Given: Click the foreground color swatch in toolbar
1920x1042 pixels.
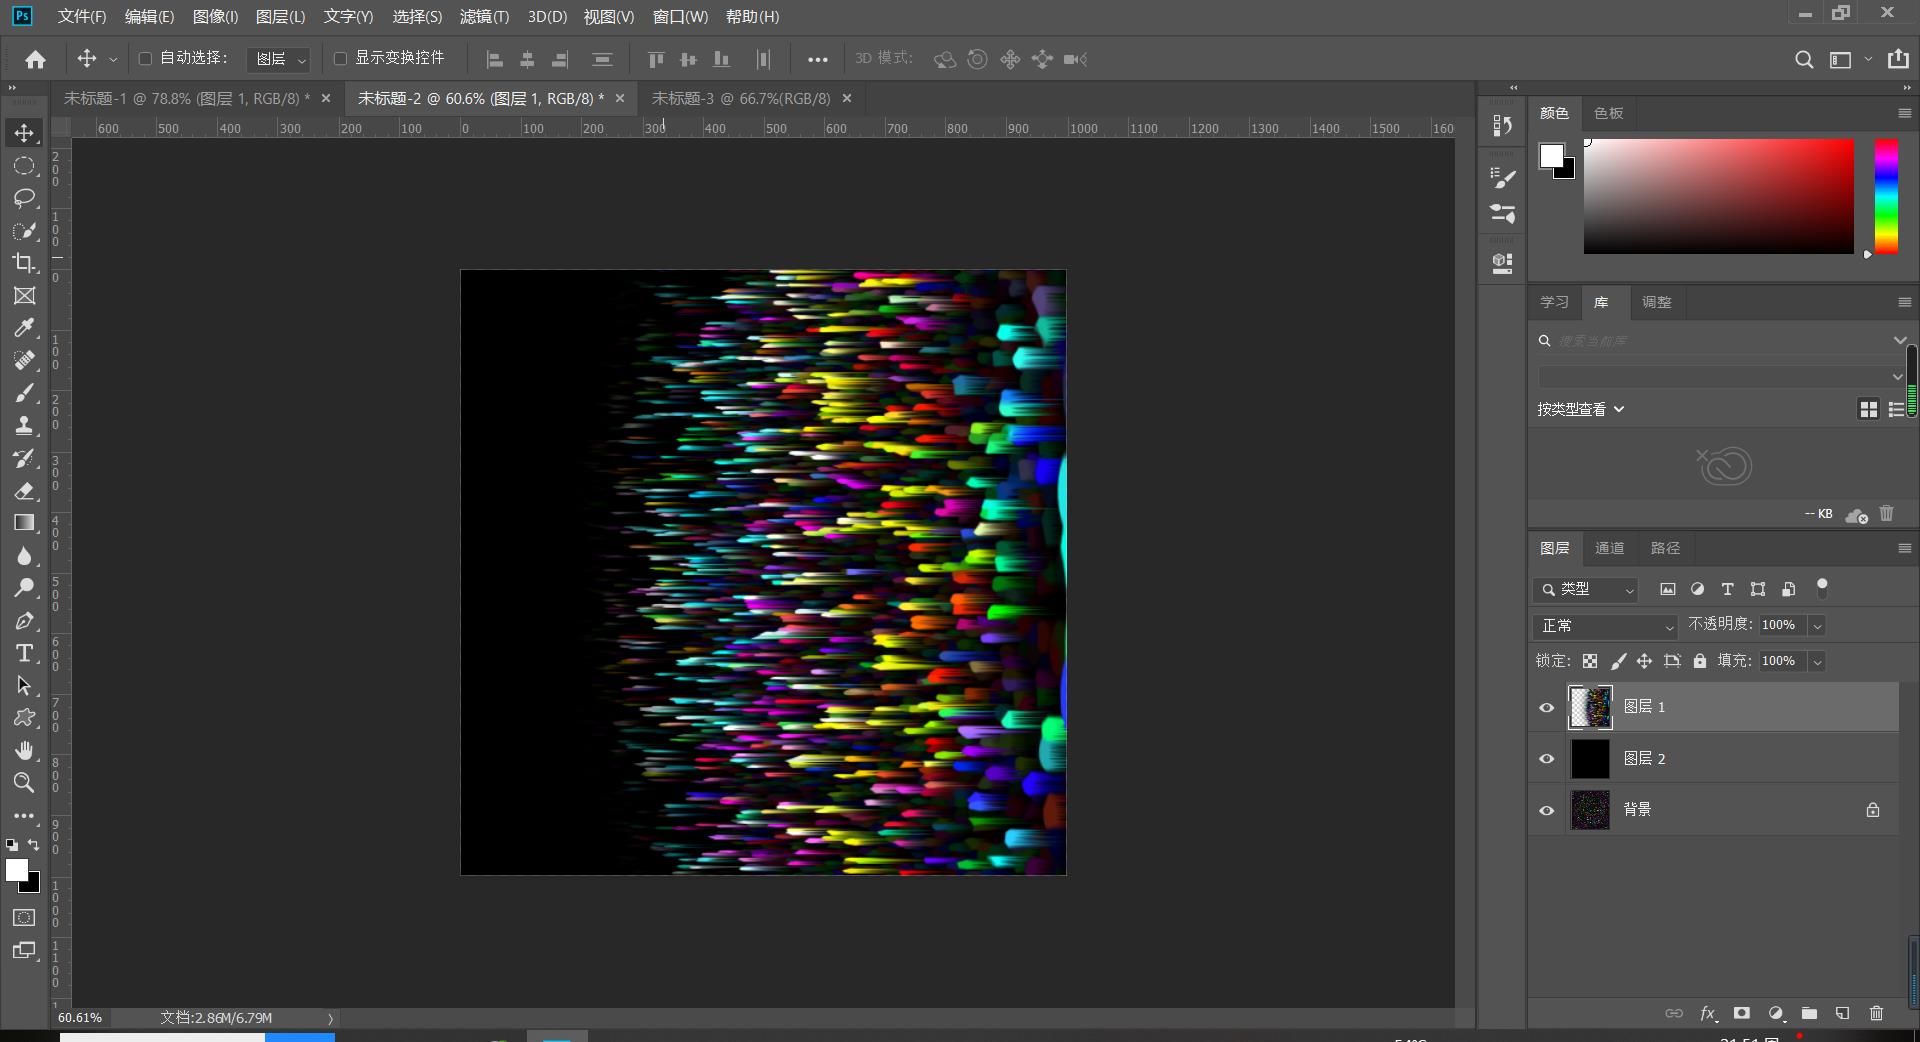Looking at the screenshot, I should [x=17, y=870].
